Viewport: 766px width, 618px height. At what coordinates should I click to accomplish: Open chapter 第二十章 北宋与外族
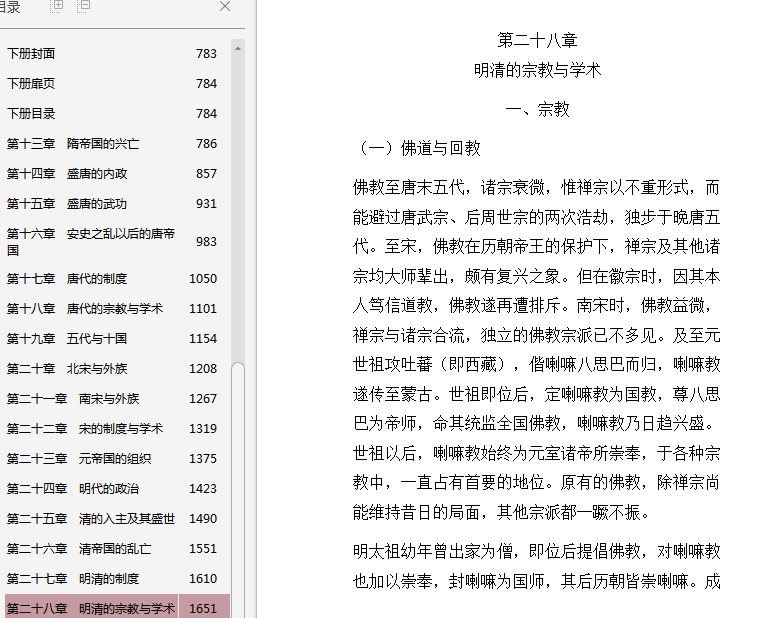(67, 369)
